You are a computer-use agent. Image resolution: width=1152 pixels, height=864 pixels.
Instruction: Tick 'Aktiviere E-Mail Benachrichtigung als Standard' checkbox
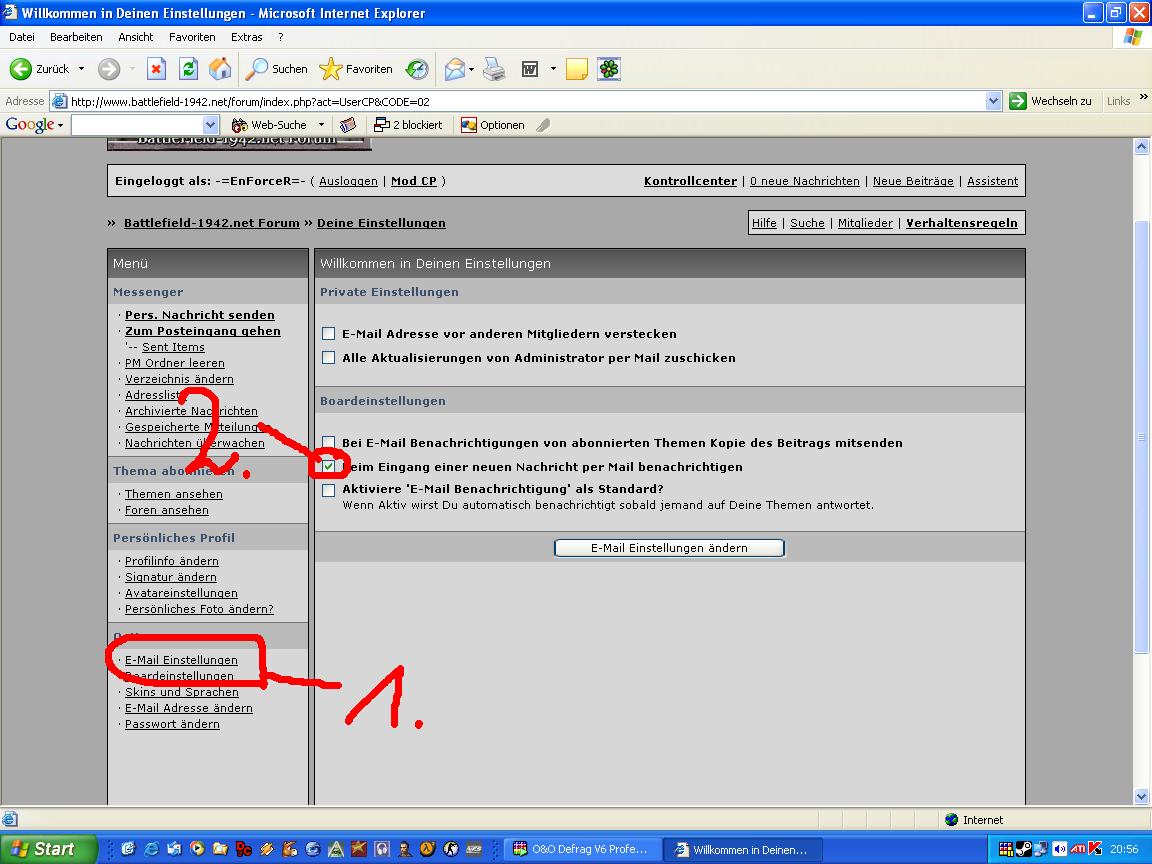point(328,490)
